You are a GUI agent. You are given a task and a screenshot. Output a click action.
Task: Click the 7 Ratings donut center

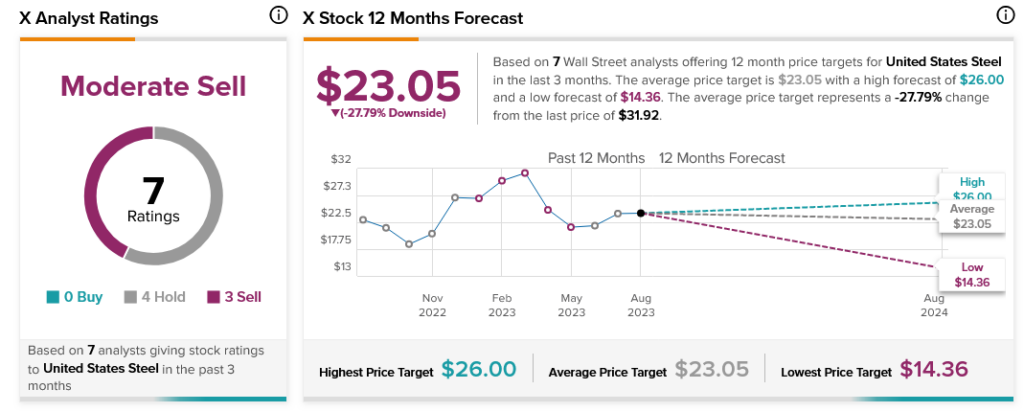[153, 196]
